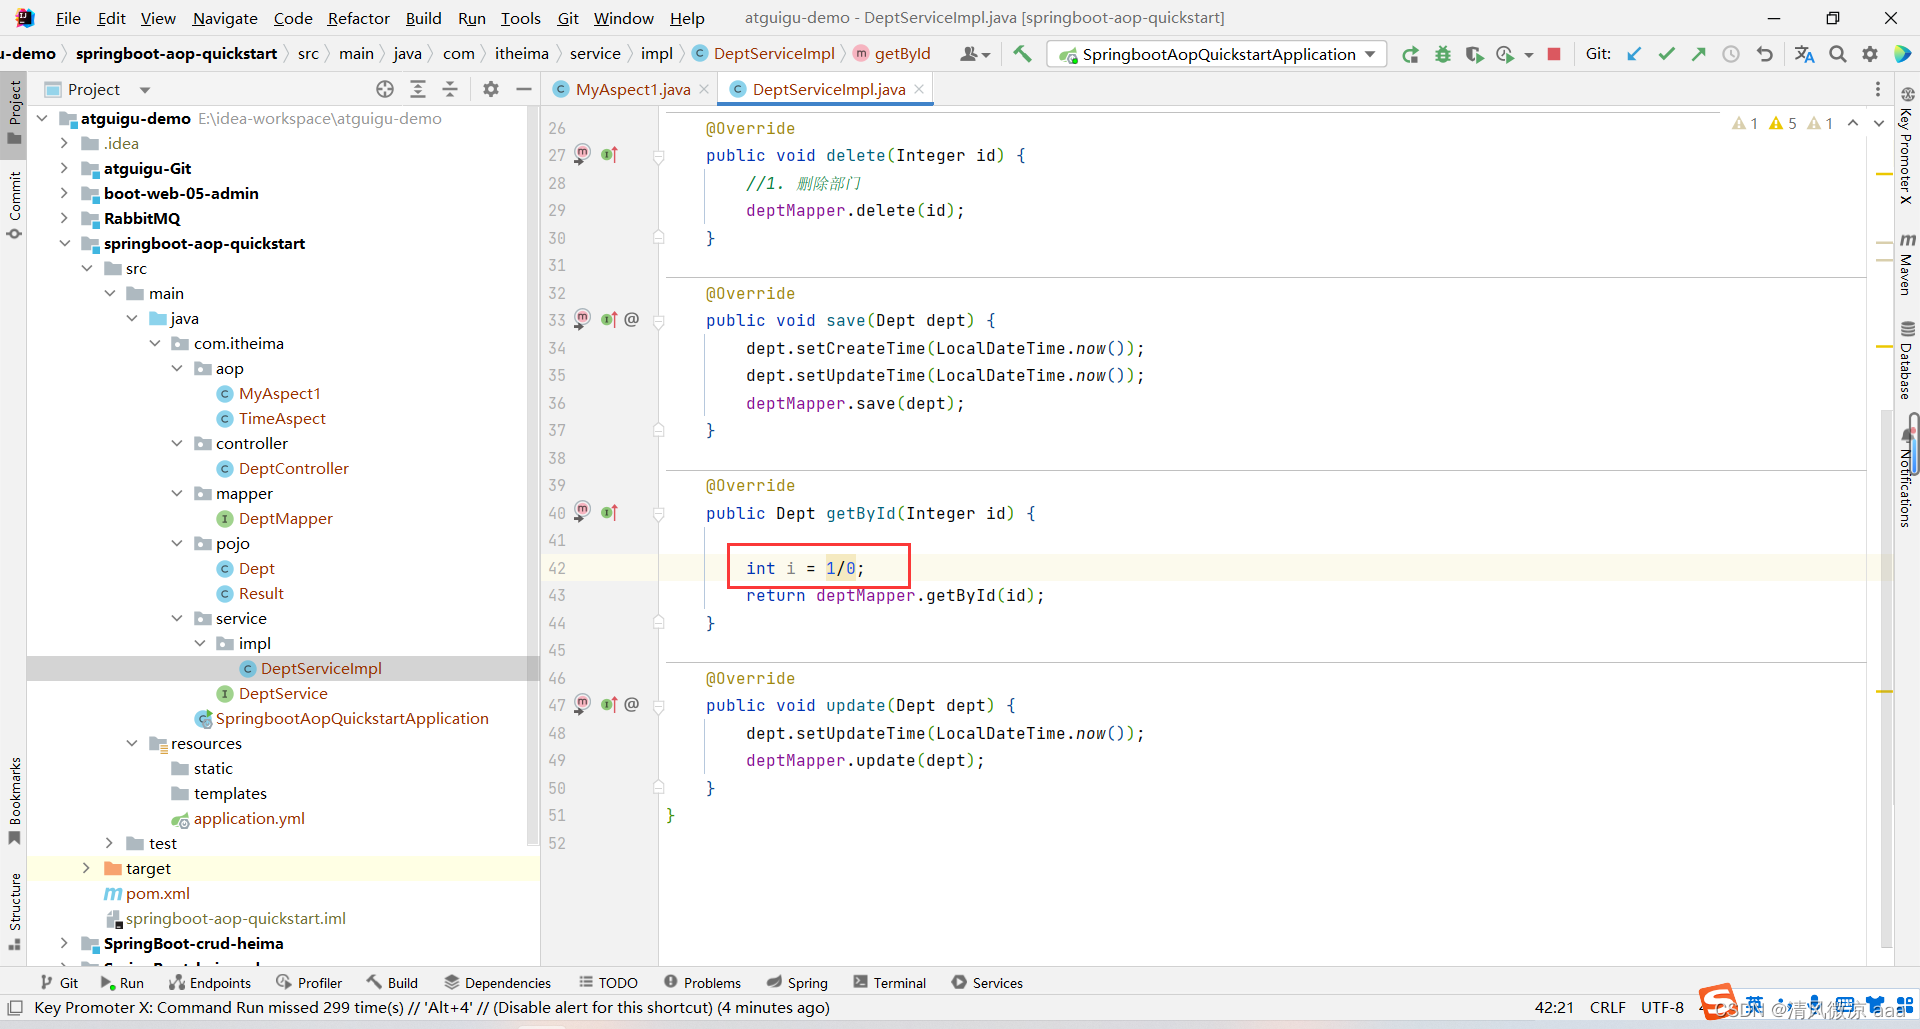Viewport: 1920px width, 1029px height.
Task: Hide the Project tool window
Action: pyautogui.click(x=523, y=89)
